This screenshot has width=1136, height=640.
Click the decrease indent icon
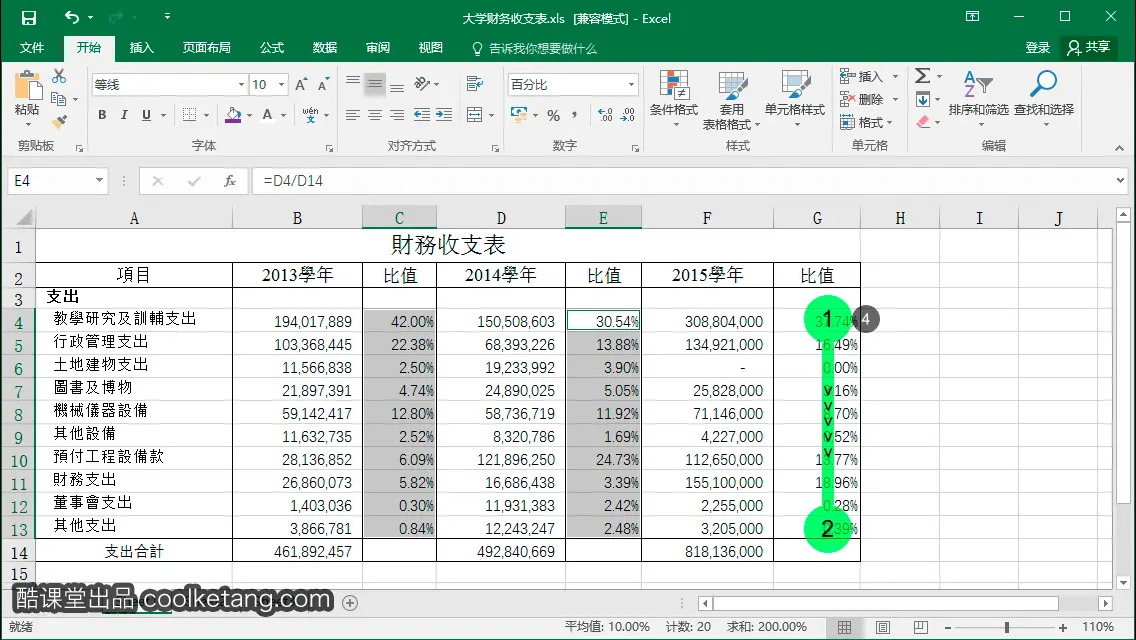(422, 115)
